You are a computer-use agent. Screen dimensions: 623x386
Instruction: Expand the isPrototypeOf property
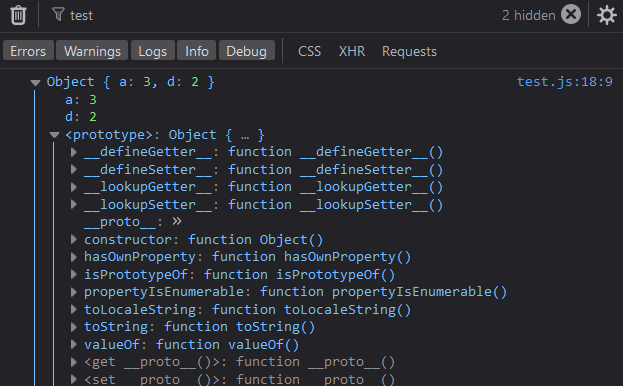click(x=74, y=274)
